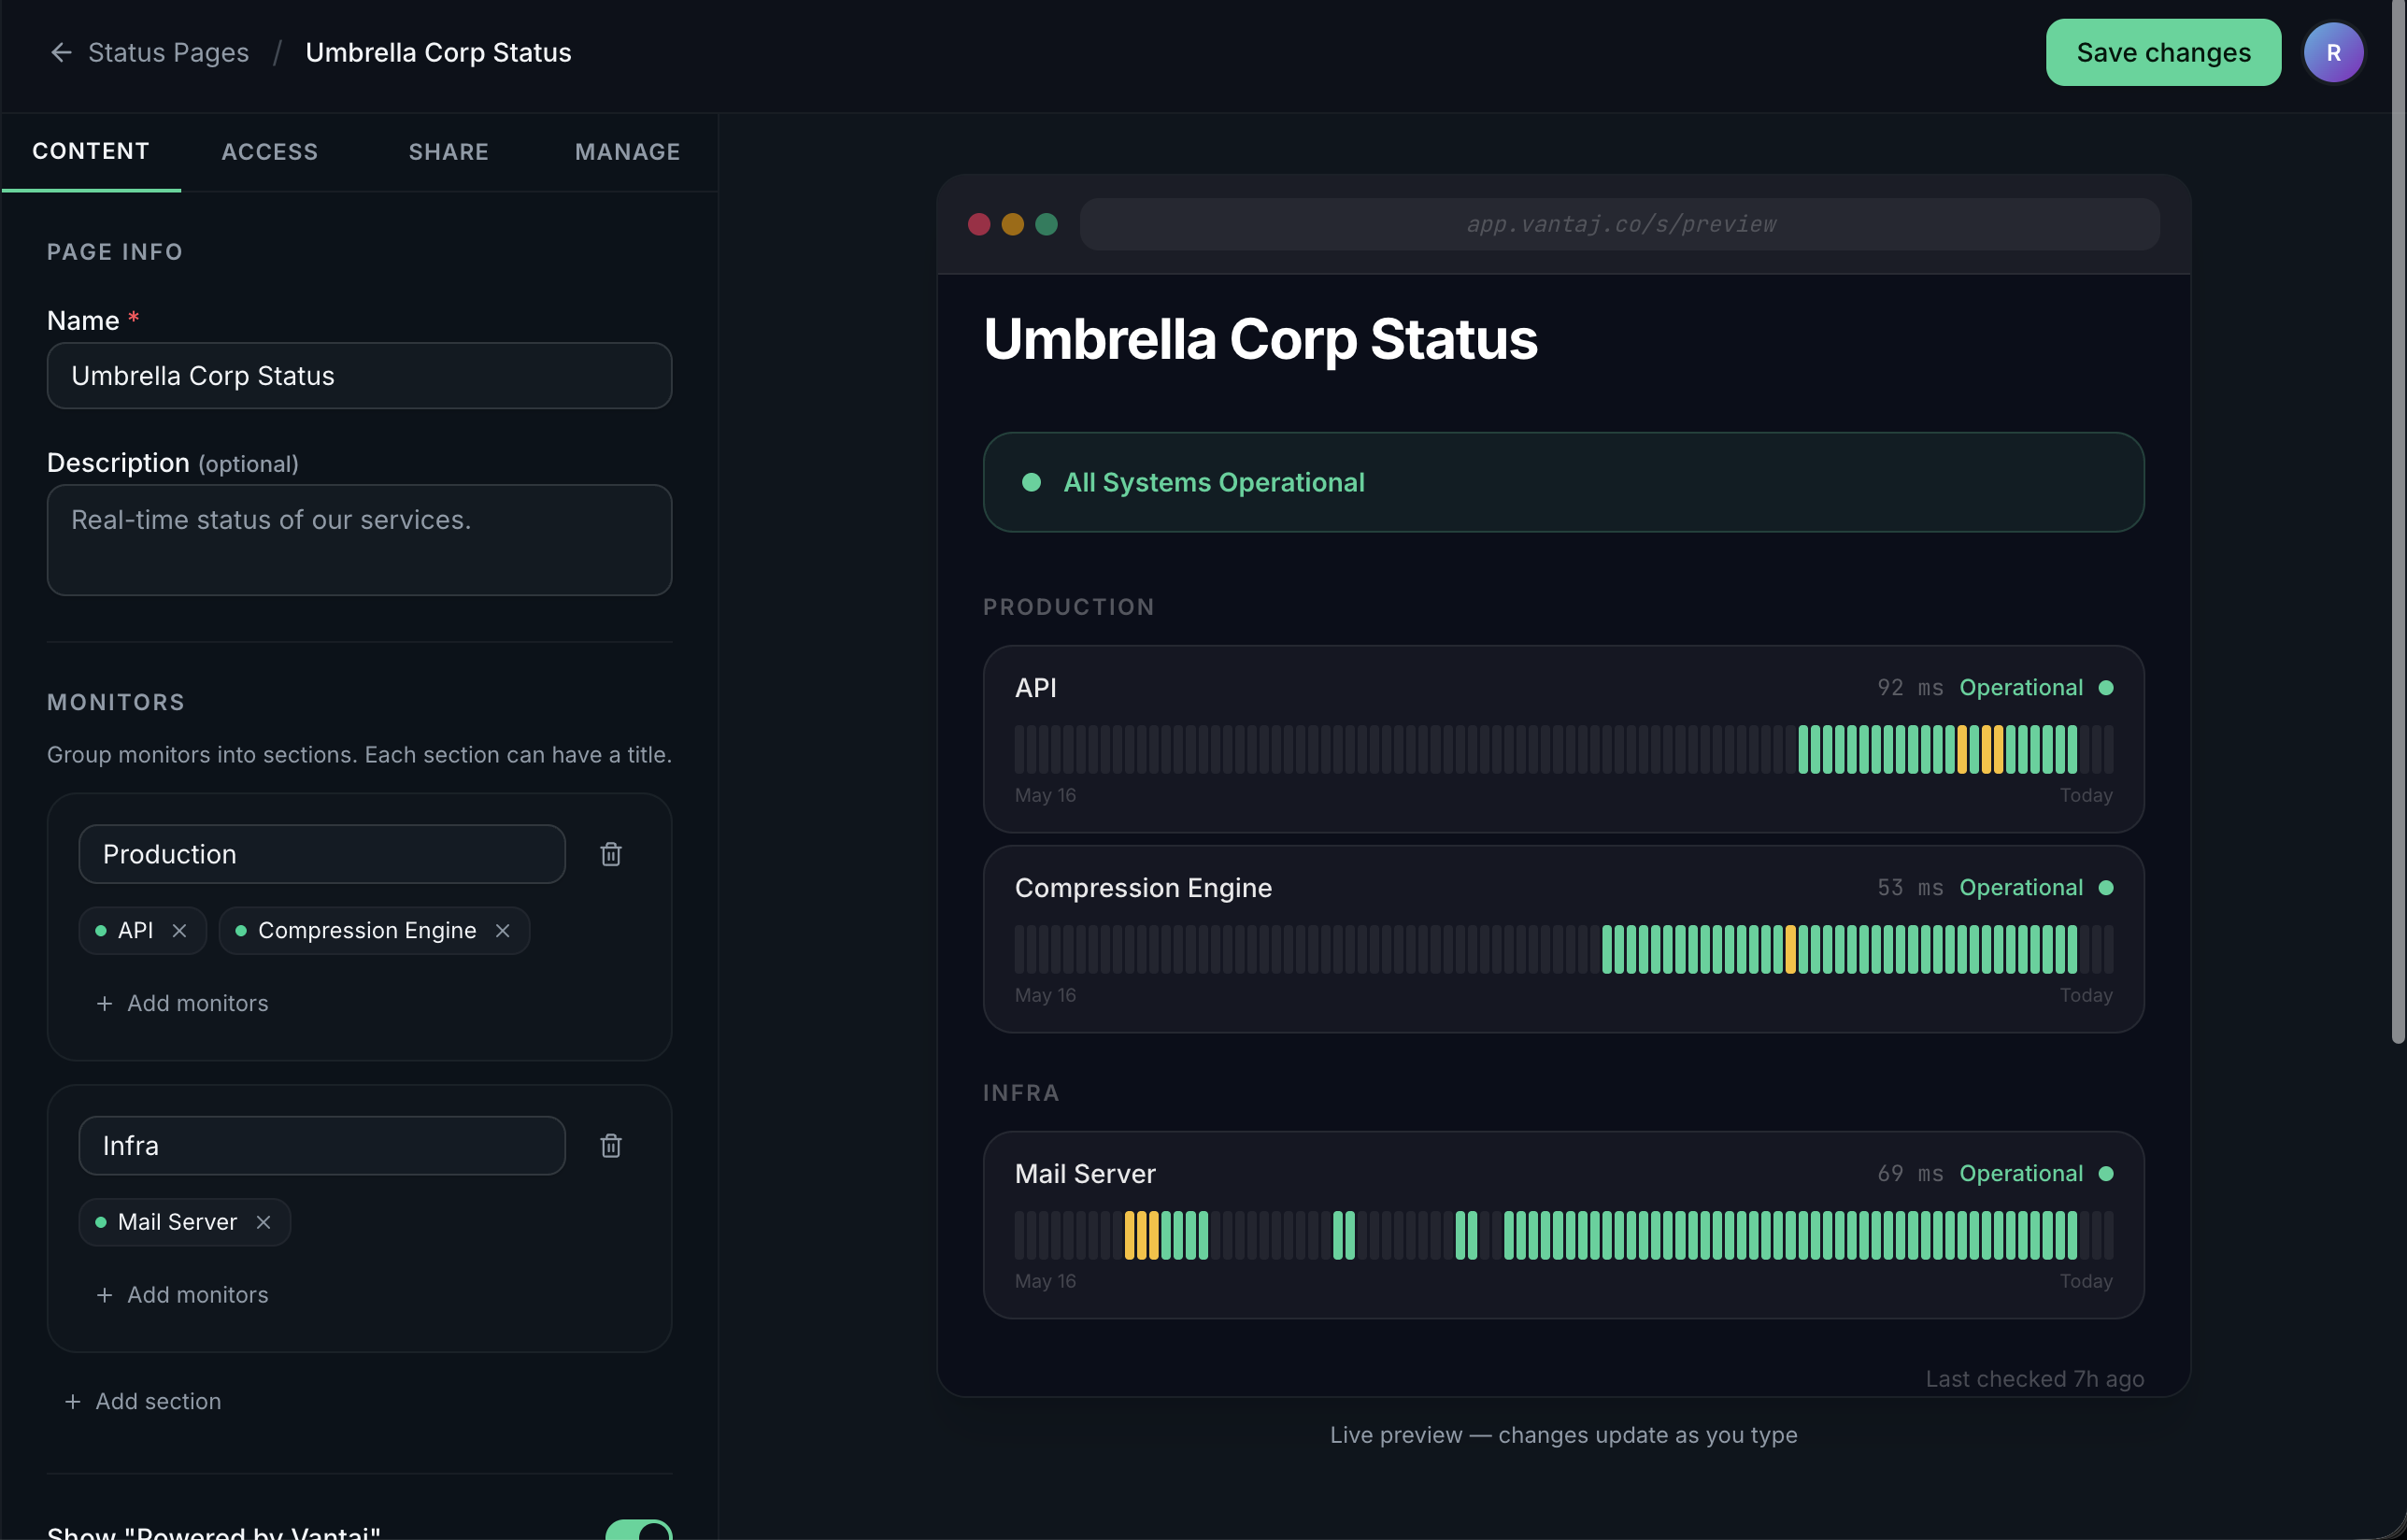Click the Last checked 7h ago text

[2035, 1379]
